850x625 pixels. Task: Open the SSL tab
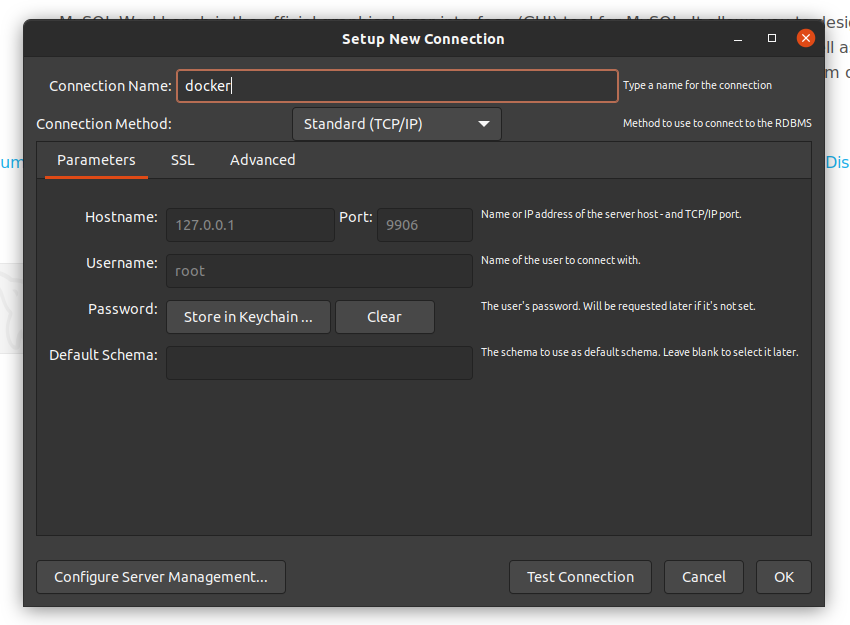[x=183, y=160]
